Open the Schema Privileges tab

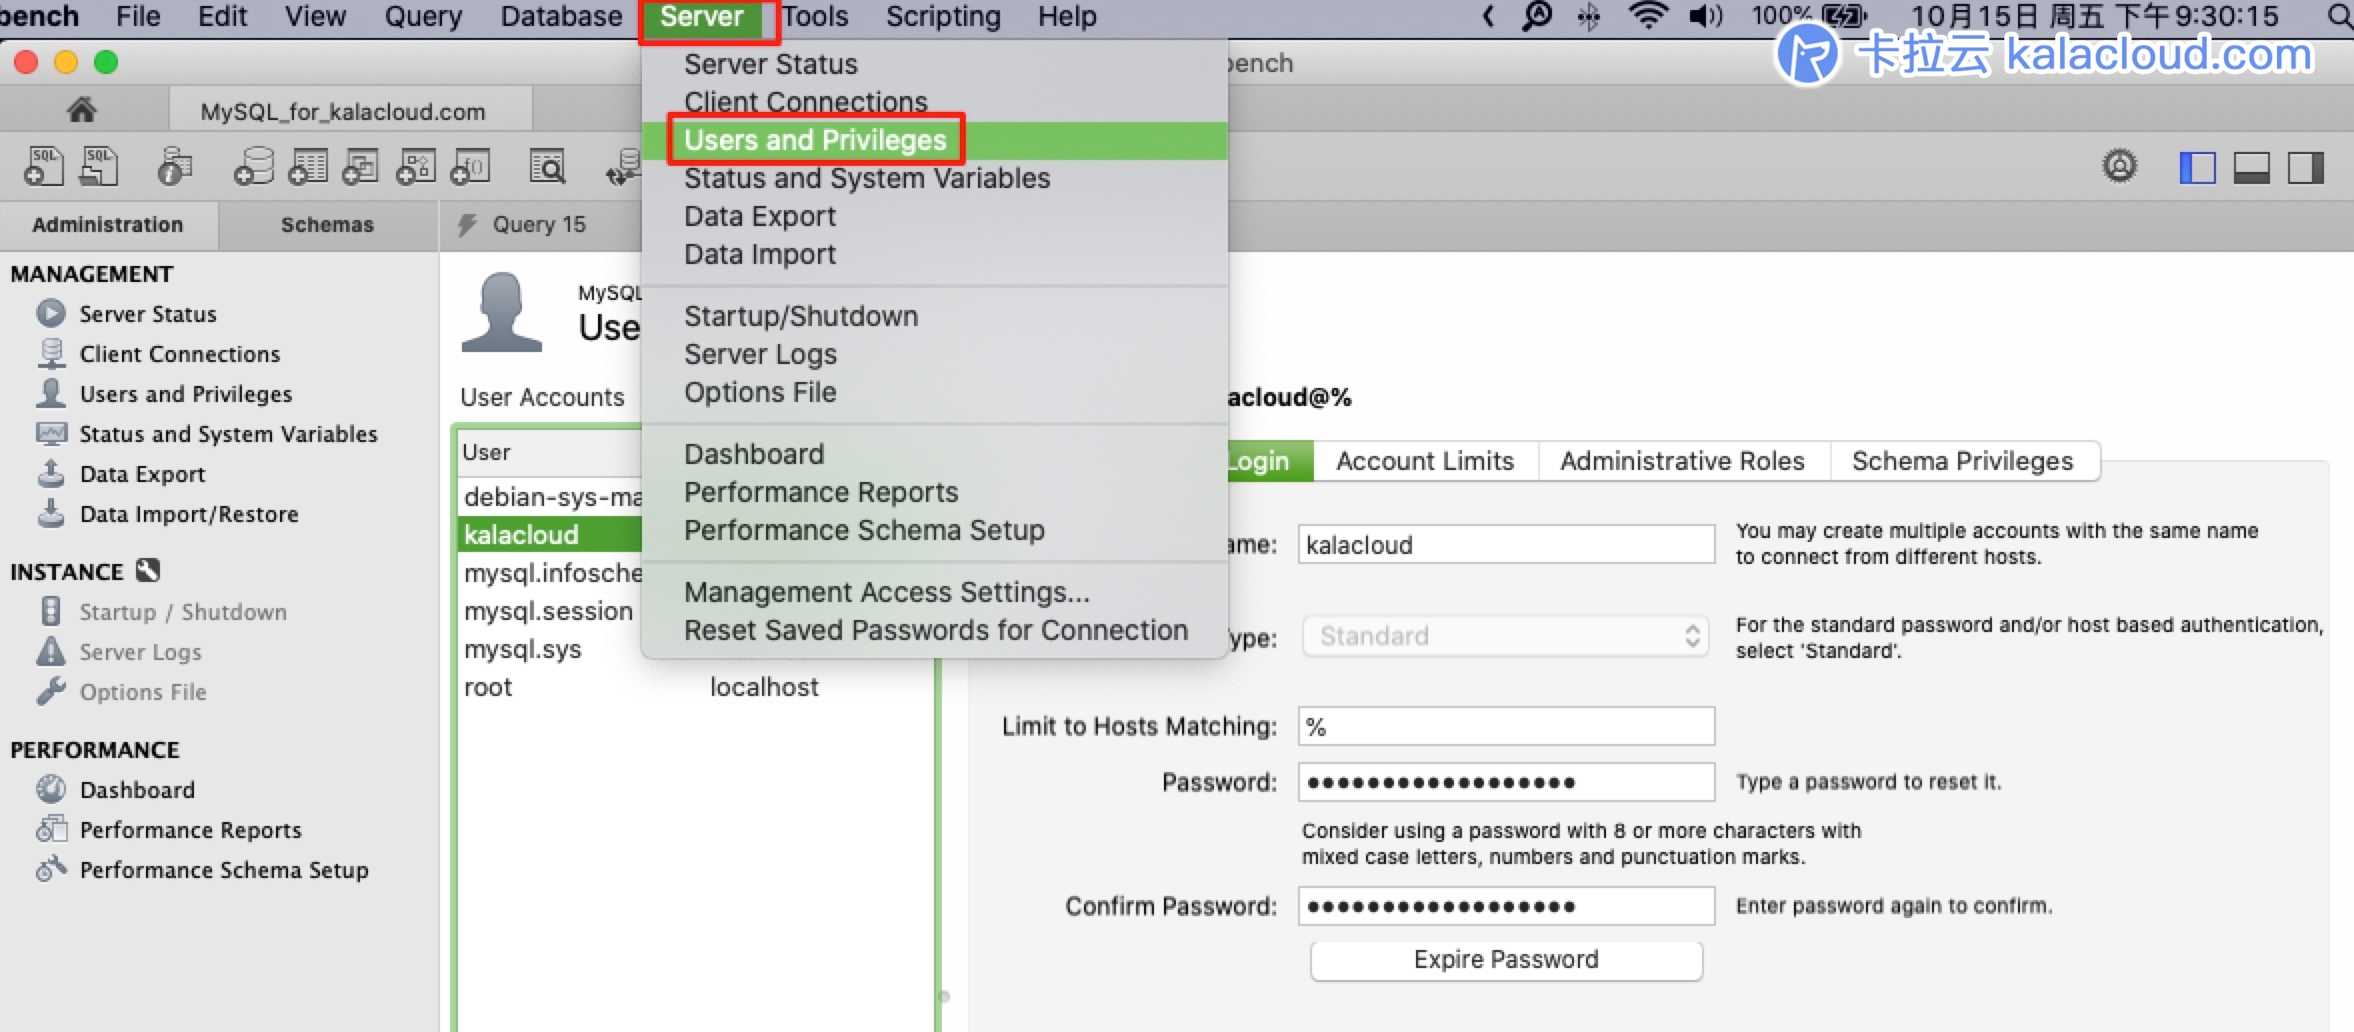(1962, 461)
